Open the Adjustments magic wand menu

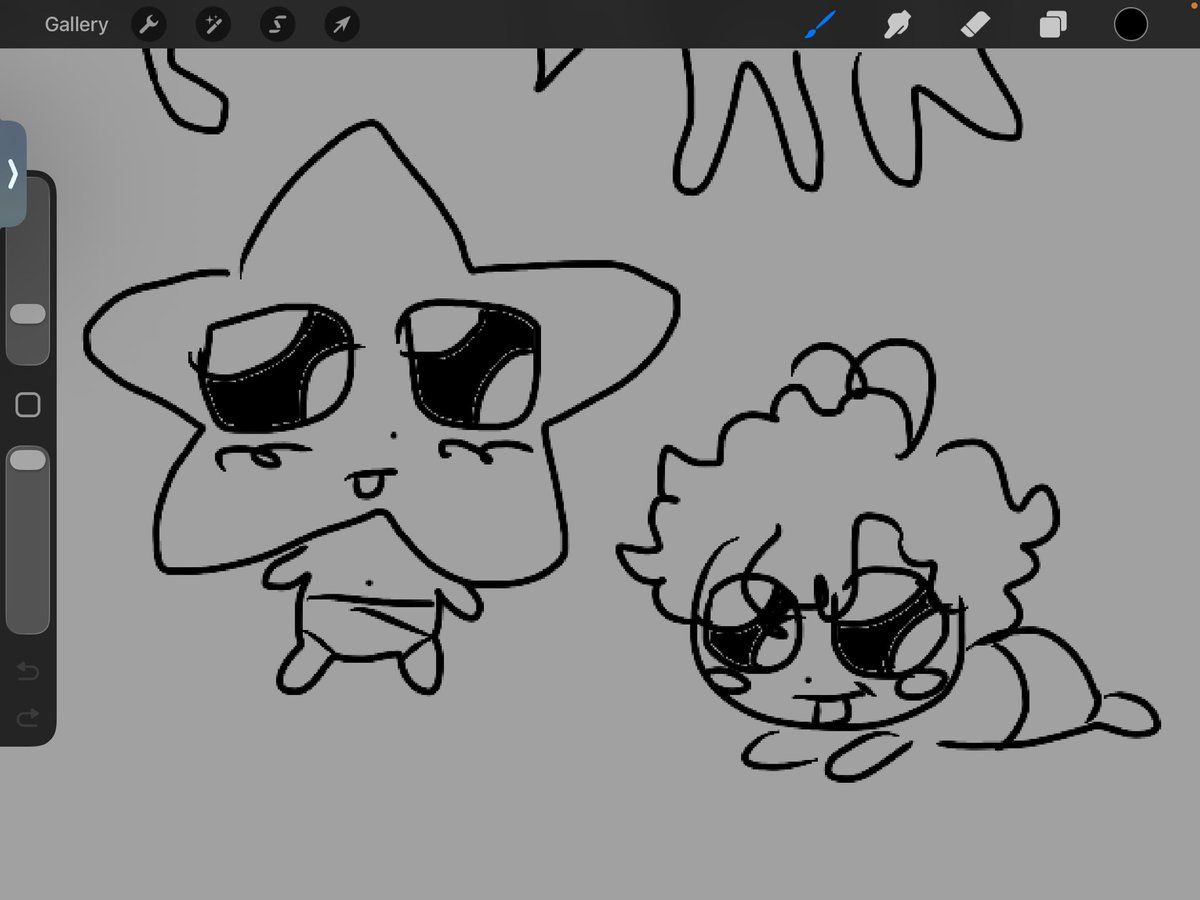click(x=213, y=25)
